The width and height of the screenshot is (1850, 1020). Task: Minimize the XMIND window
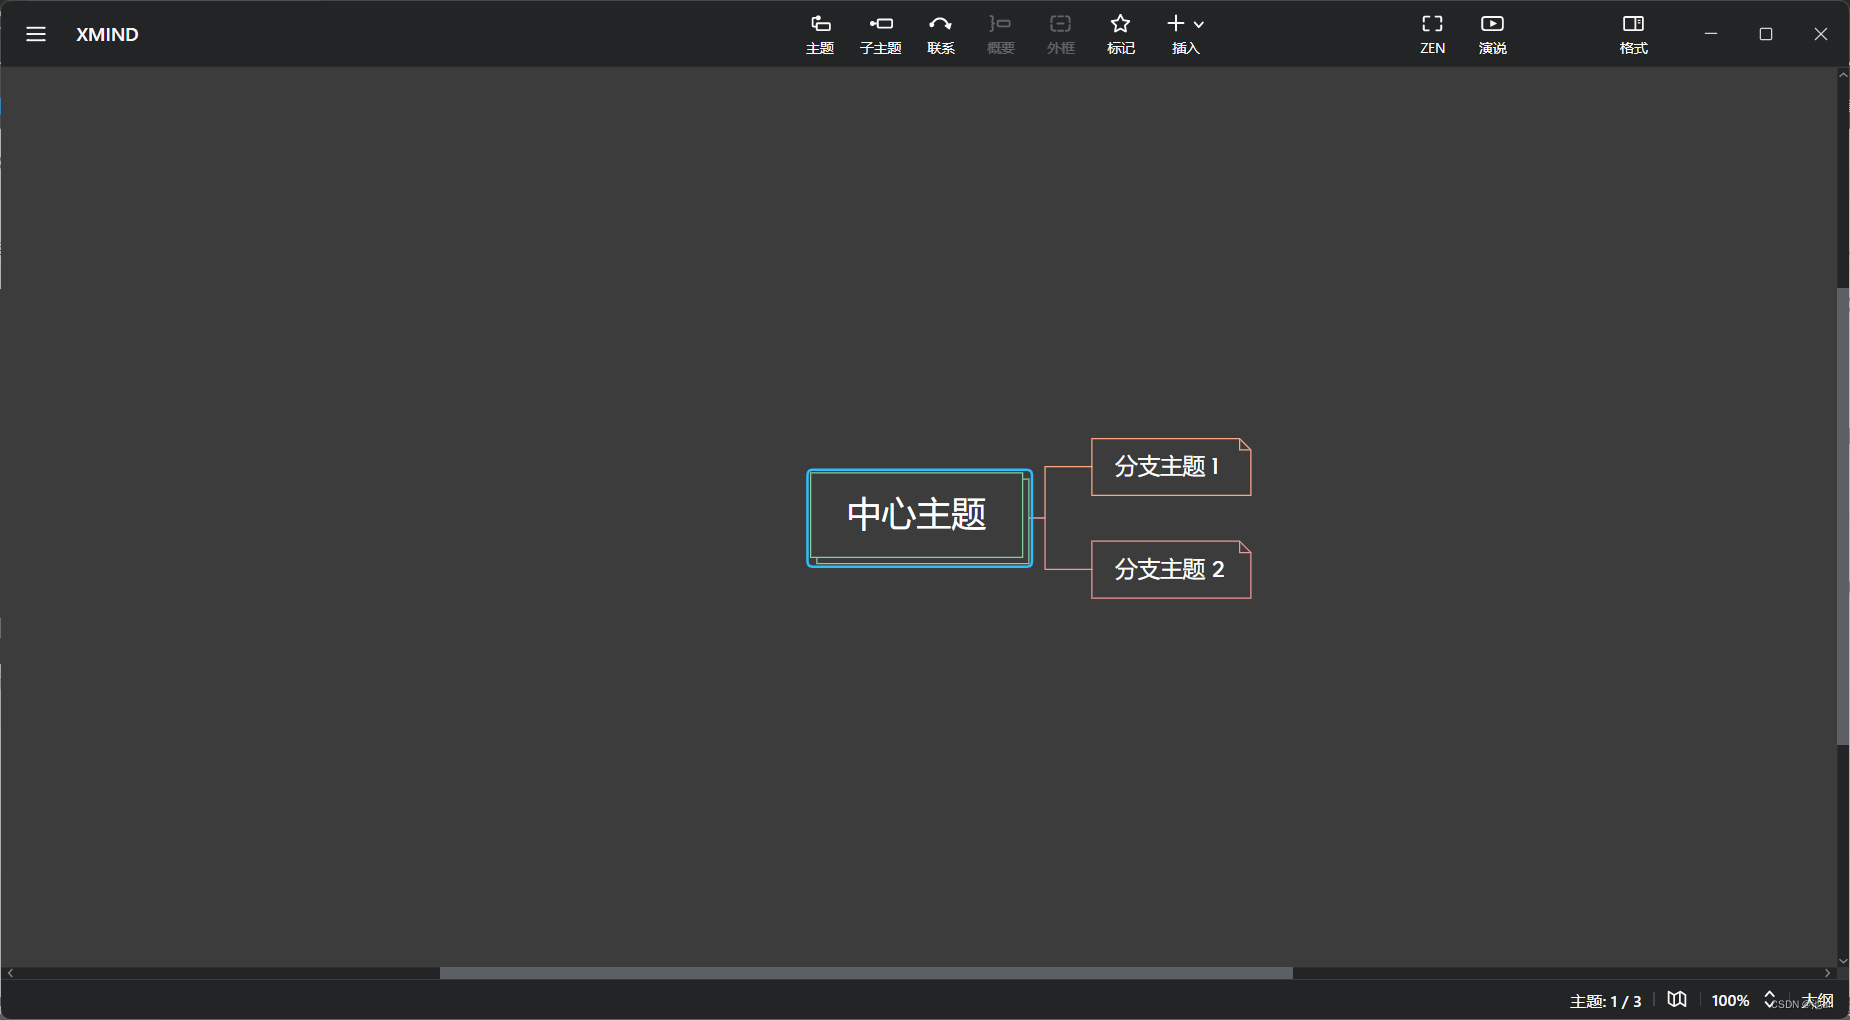point(1711,34)
